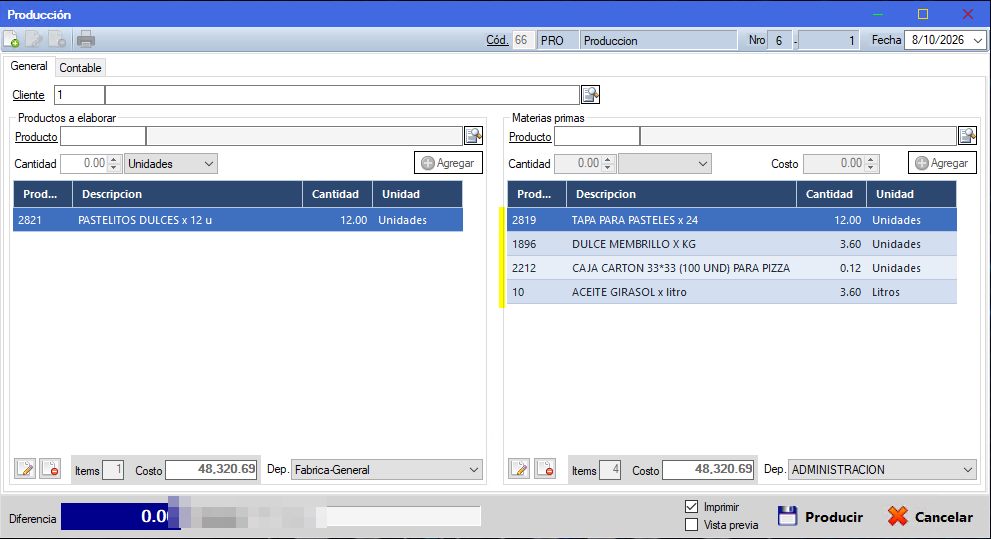The width and height of the screenshot is (991, 539).
Task: Click Producto link in Materias primas
Action: (530, 136)
